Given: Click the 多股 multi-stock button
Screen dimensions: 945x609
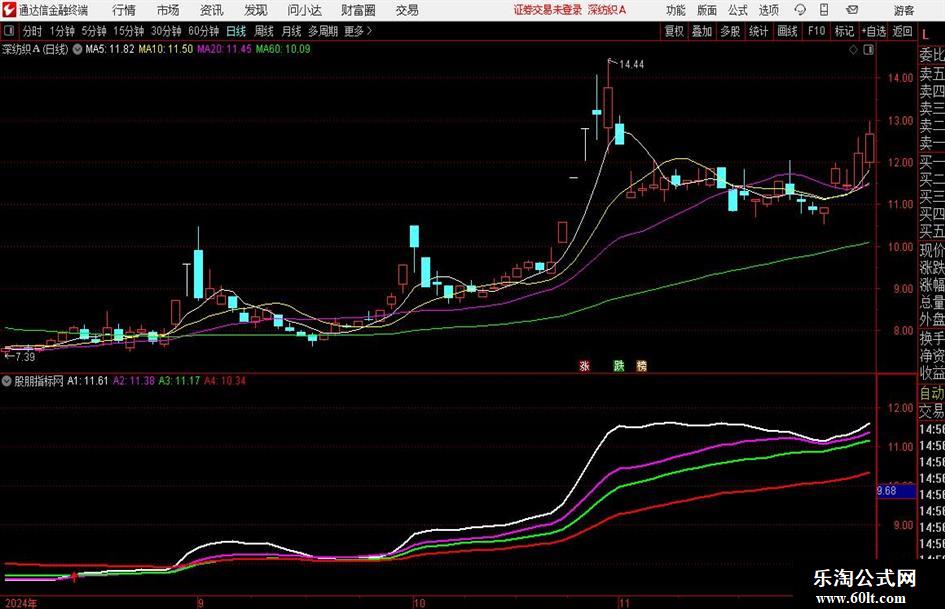Looking at the screenshot, I should 730,31.
